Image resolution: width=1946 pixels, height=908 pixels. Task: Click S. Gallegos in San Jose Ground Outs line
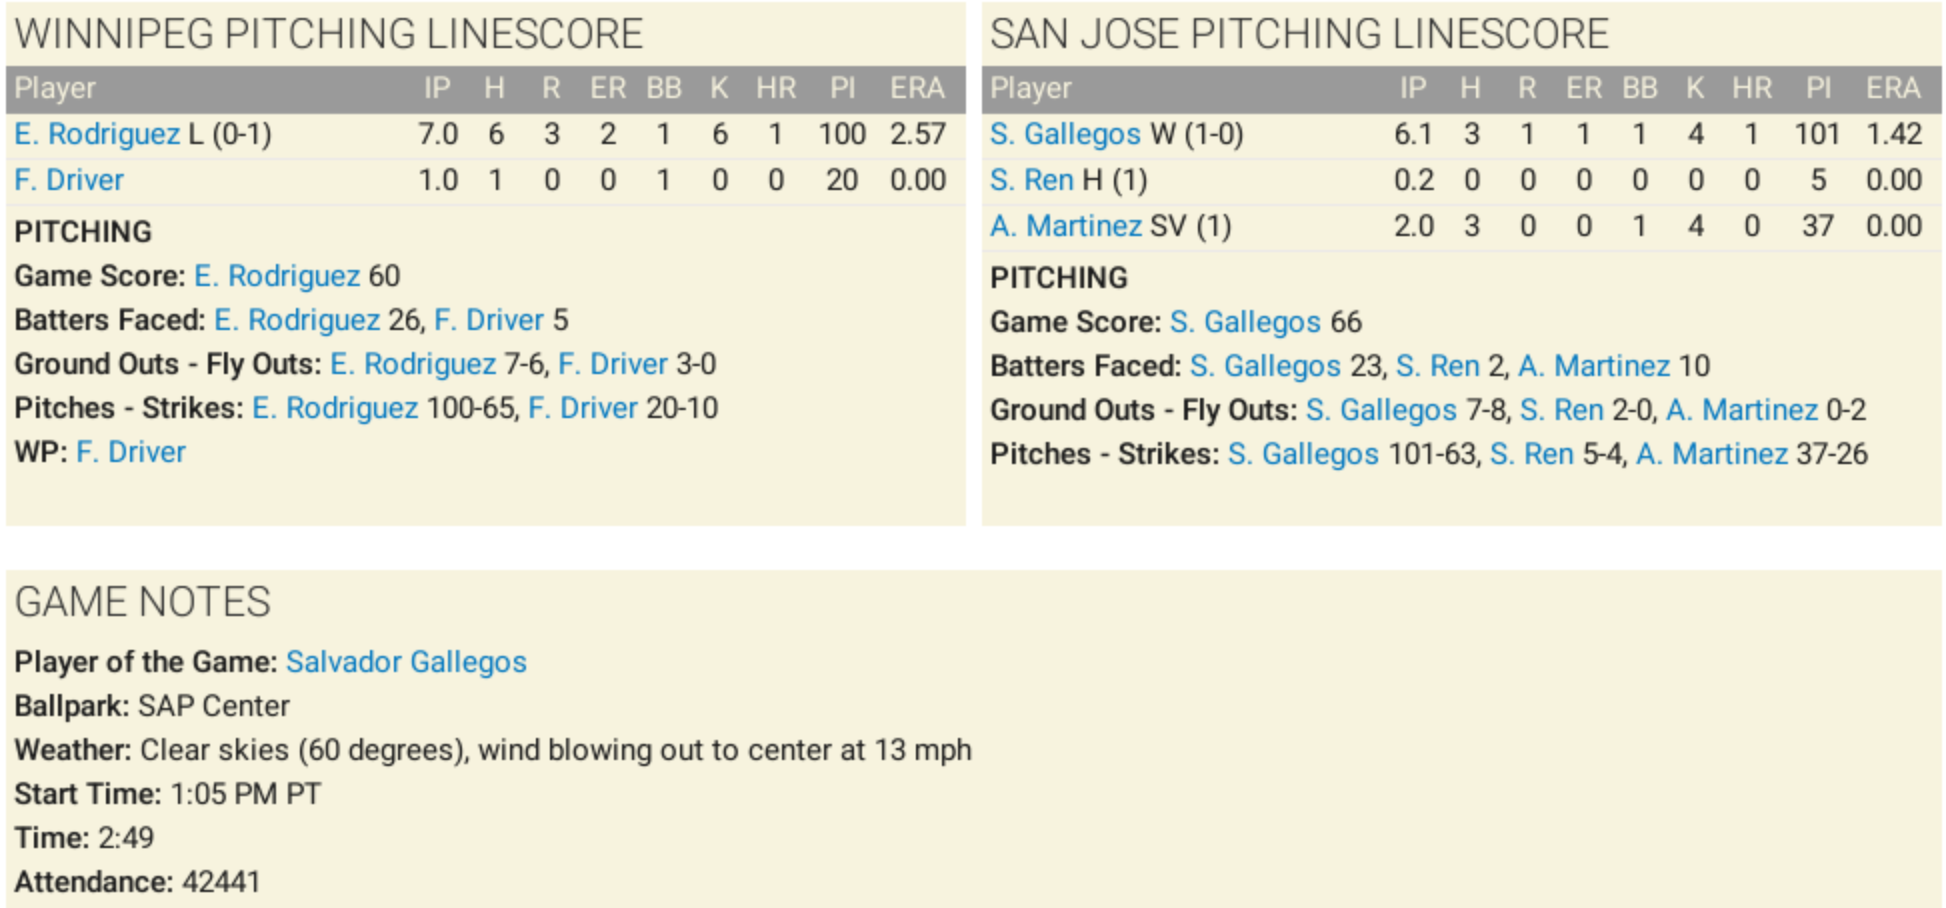[x=1381, y=410]
